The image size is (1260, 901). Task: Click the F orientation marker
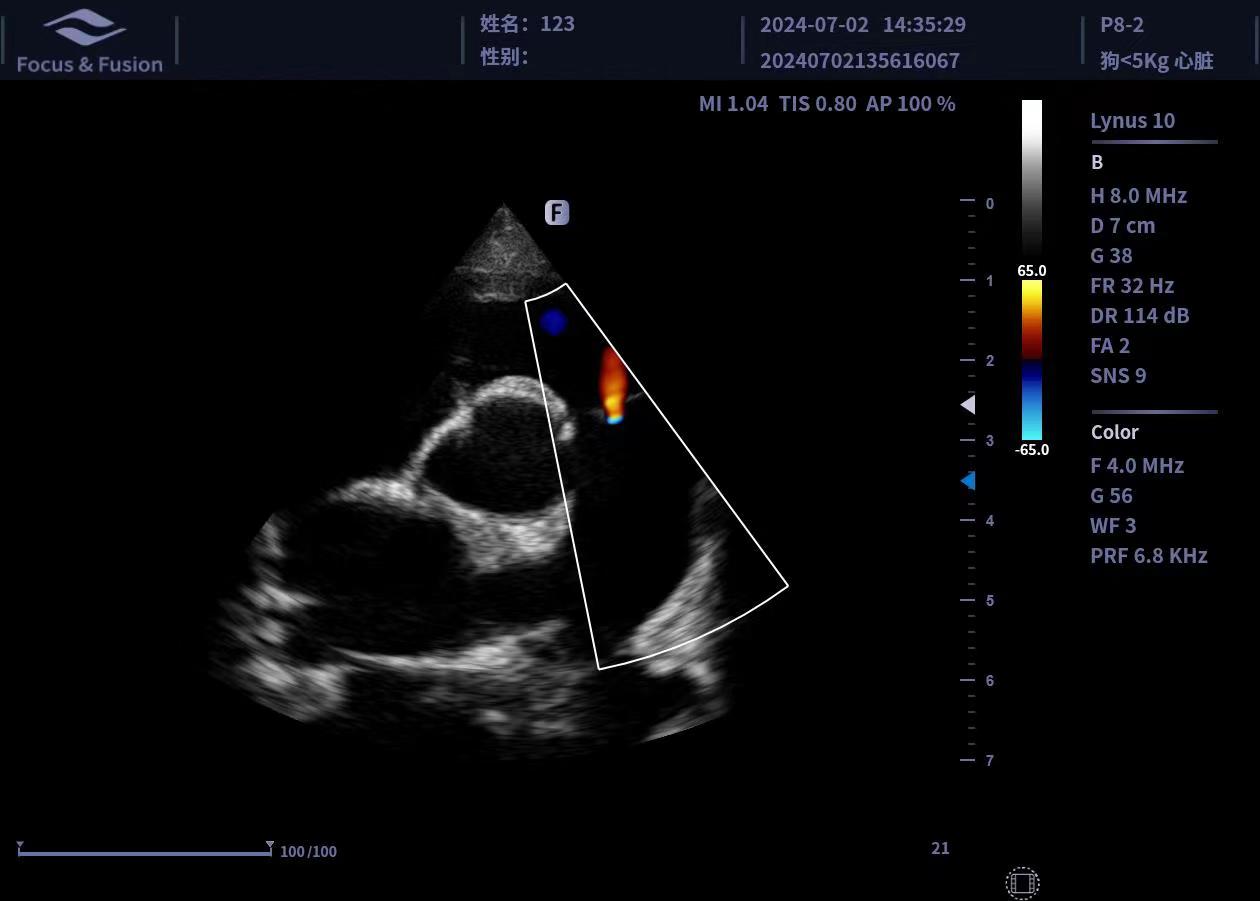tap(556, 212)
